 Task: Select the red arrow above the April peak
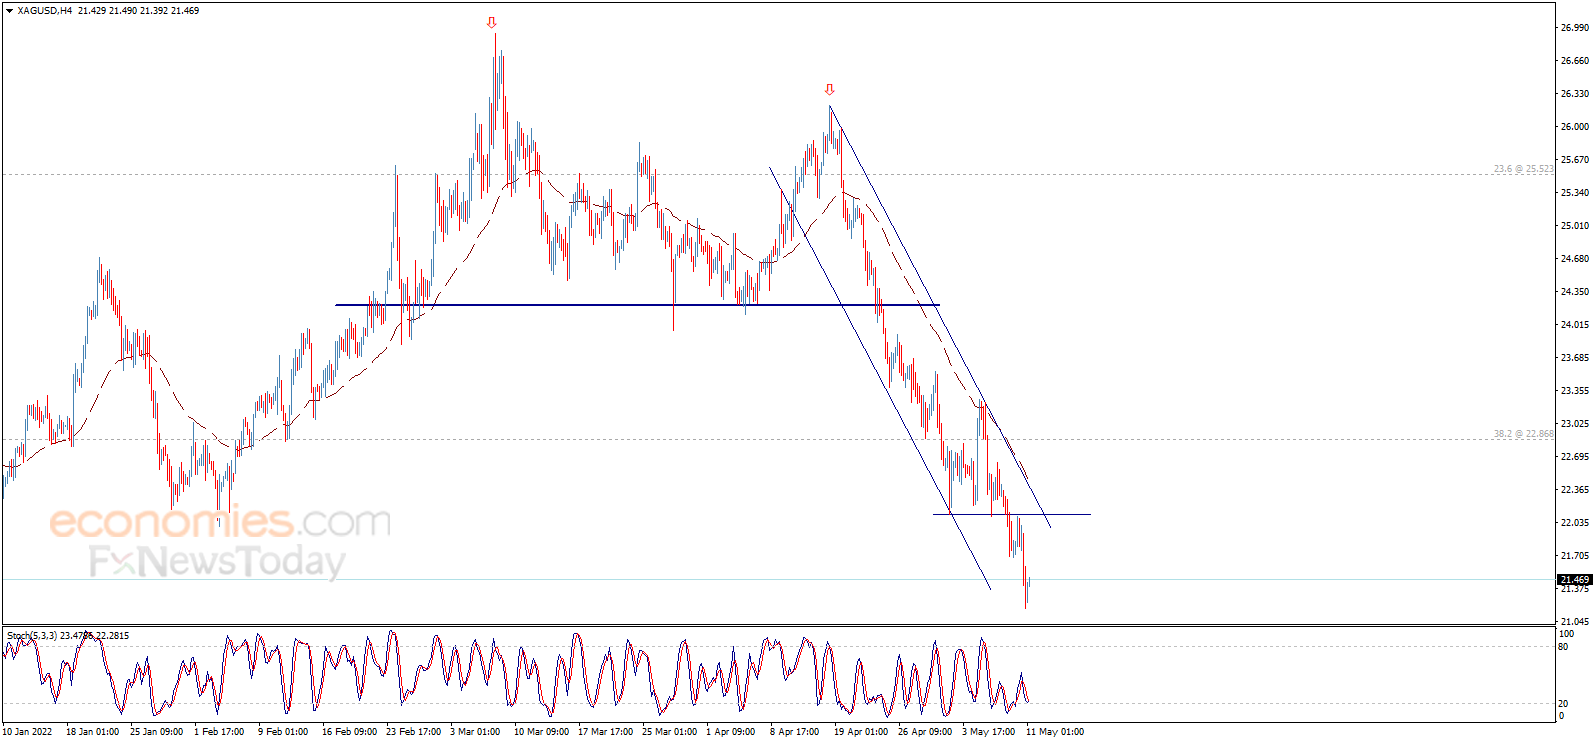(x=829, y=90)
